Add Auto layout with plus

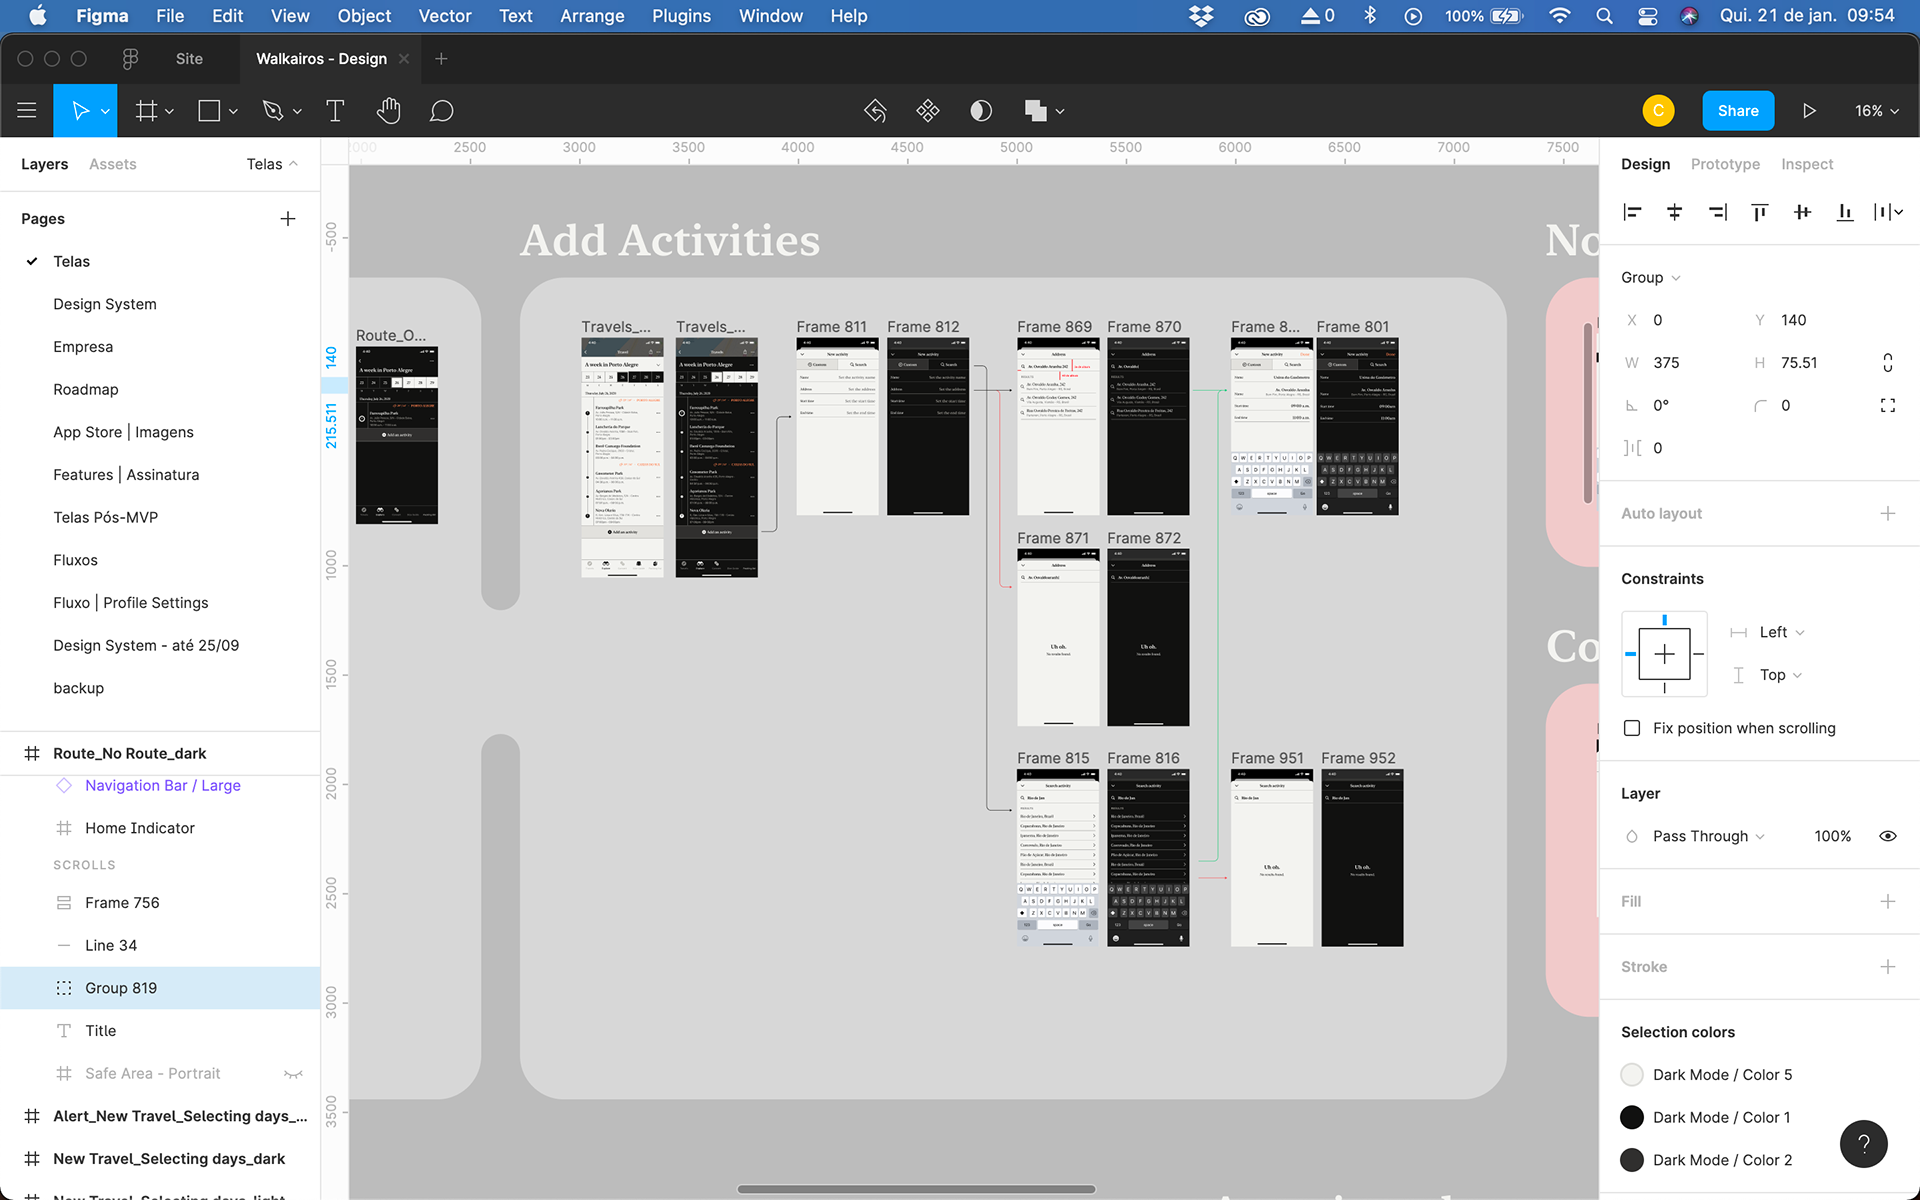pos(1888,513)
